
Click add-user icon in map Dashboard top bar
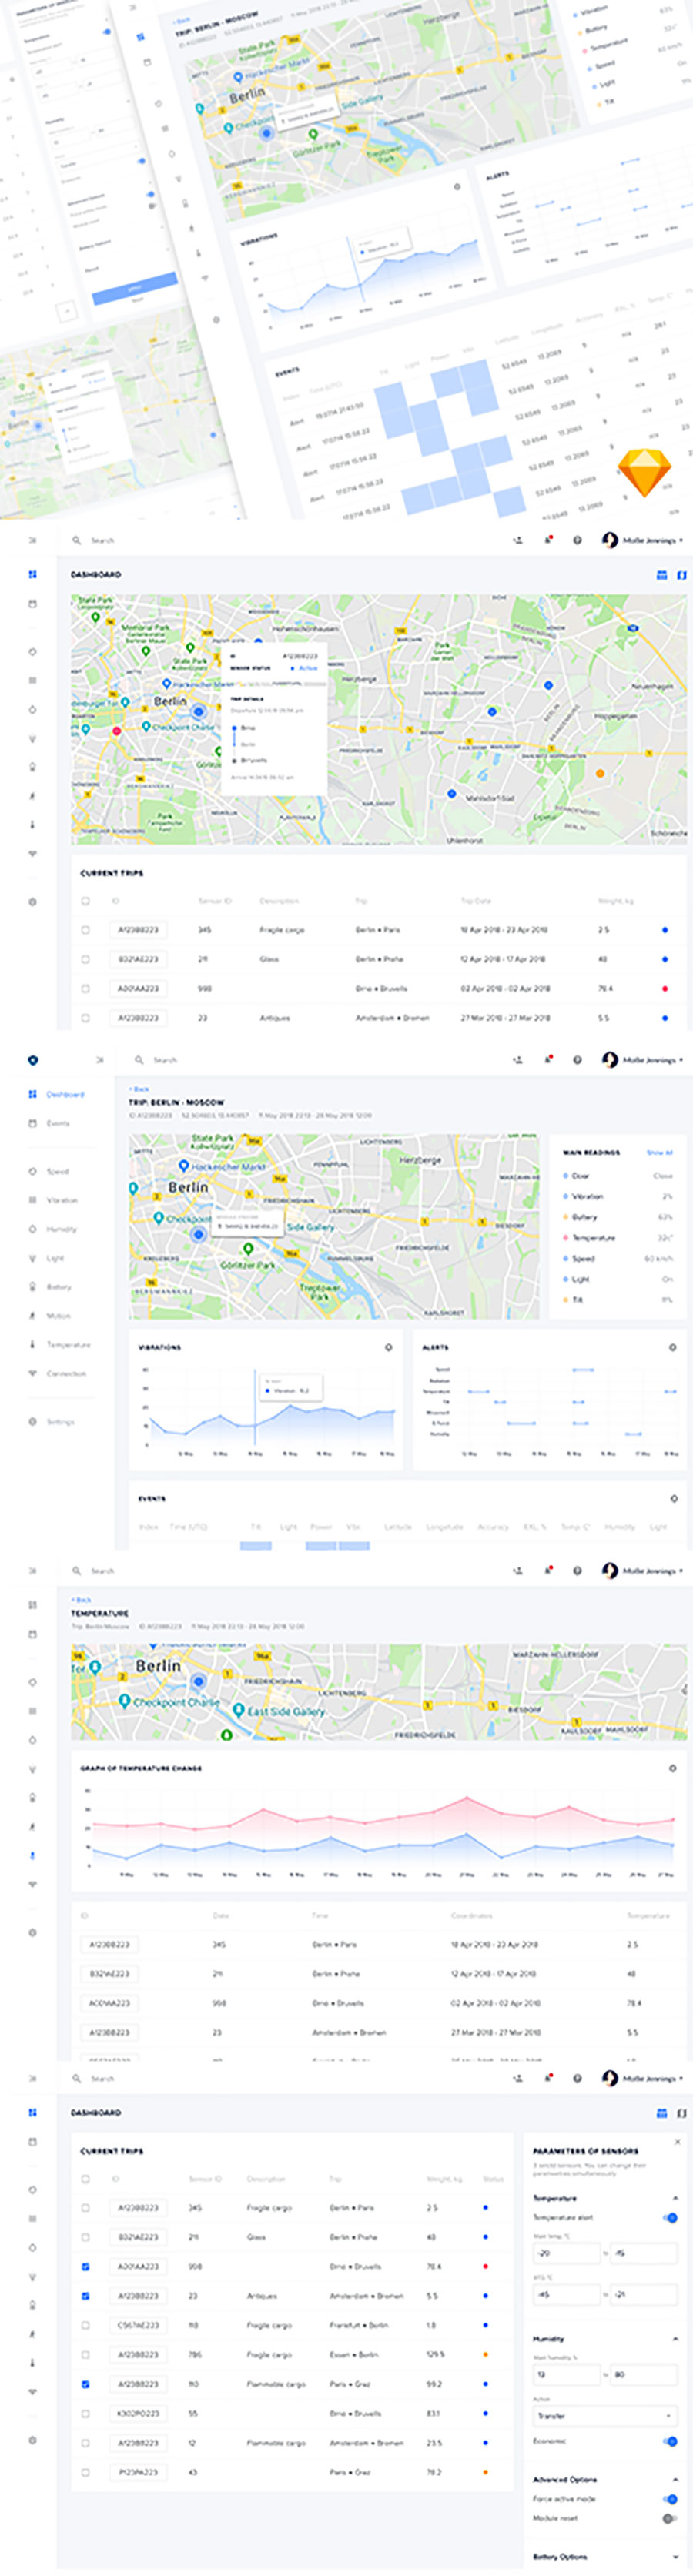click(518, 540)
